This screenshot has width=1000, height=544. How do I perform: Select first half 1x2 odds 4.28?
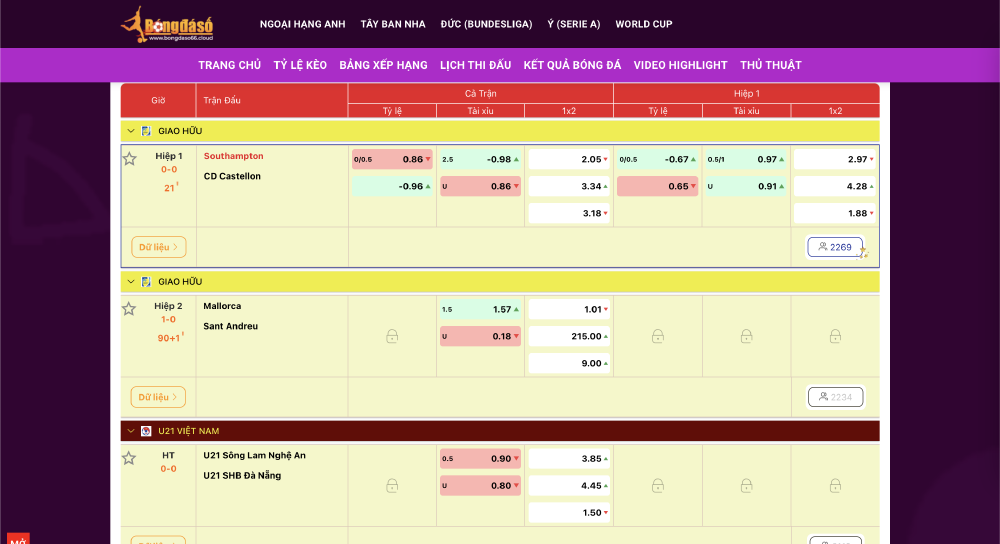[835, 186]
